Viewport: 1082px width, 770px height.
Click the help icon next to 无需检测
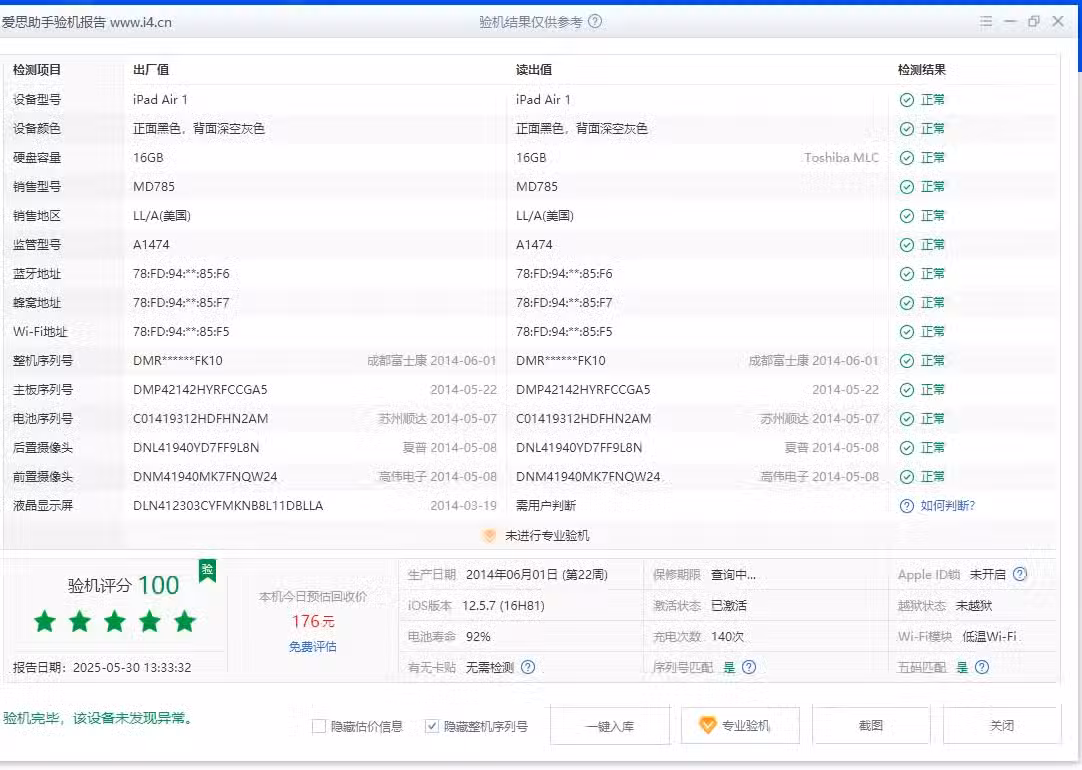[528, 667]
